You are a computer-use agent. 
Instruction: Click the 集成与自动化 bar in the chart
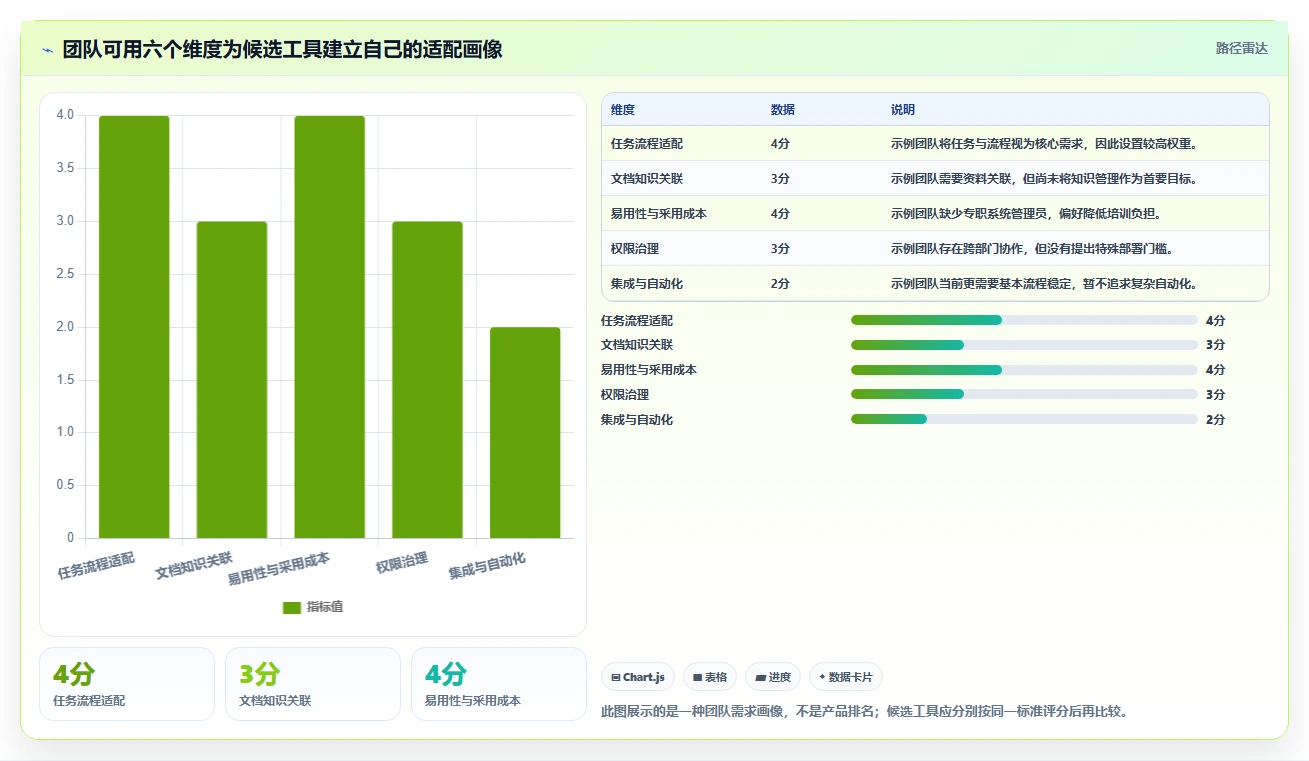pos(525,433)
